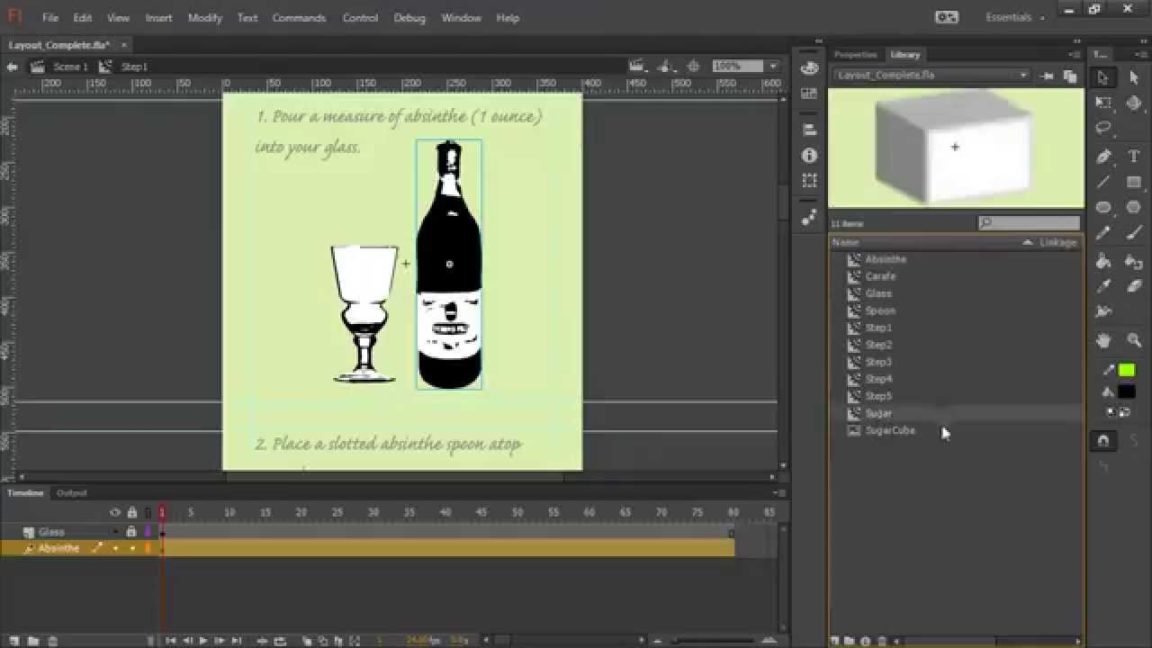Choose the Text tool

pyautogui.click(x=1133, y=155)
